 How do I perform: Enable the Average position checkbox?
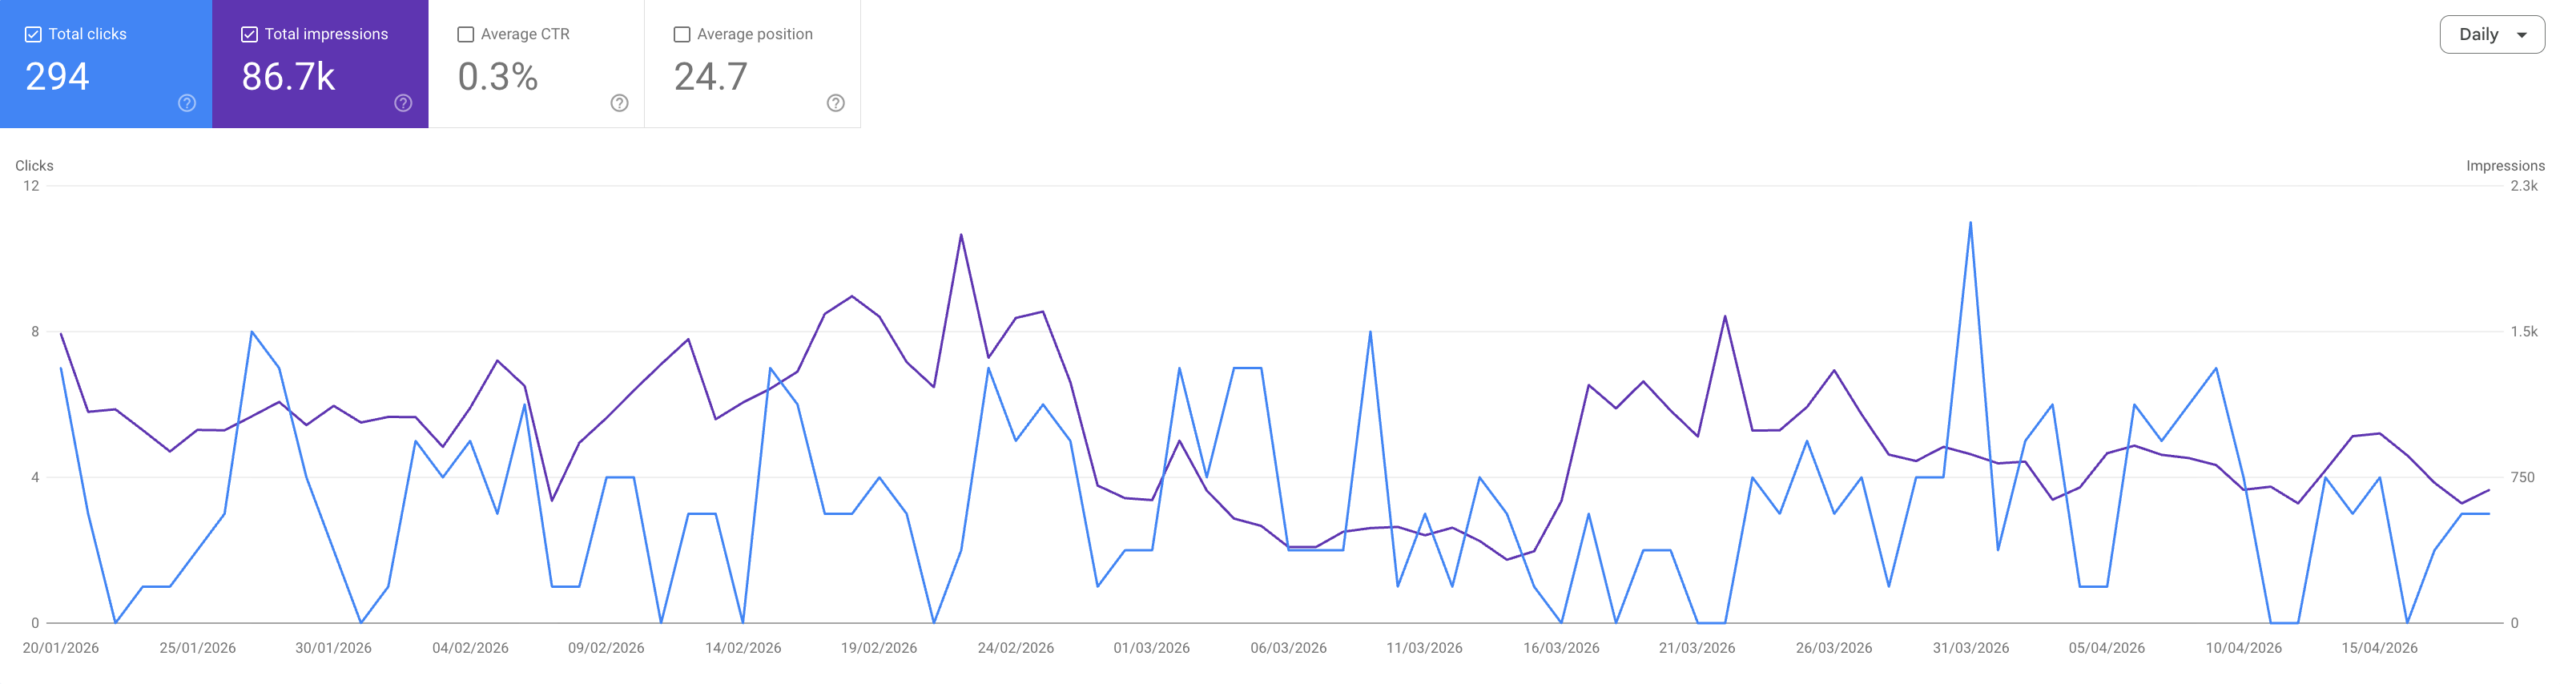point(681,33)
